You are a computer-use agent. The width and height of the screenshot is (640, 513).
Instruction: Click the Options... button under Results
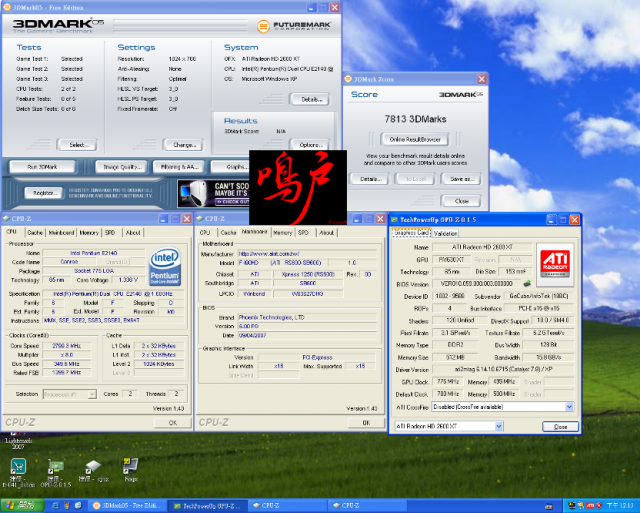(310, 144)
